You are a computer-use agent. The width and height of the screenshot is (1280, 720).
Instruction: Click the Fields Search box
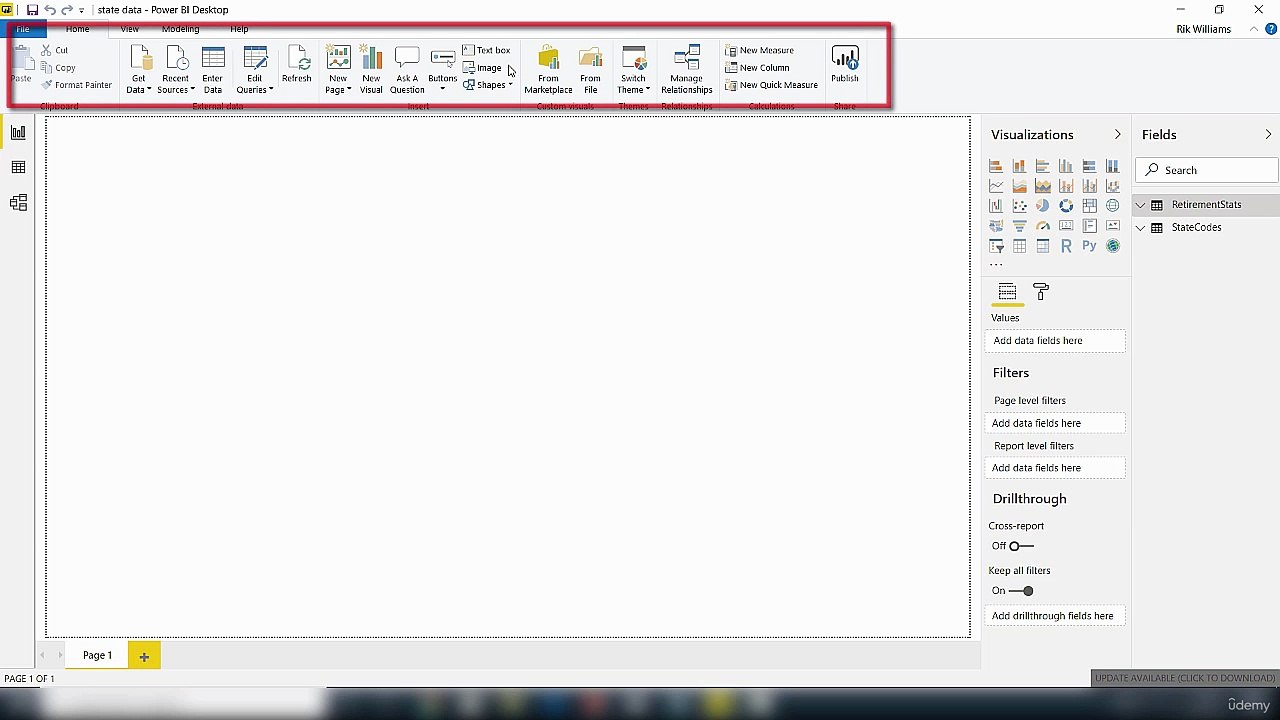point(1207,170)
